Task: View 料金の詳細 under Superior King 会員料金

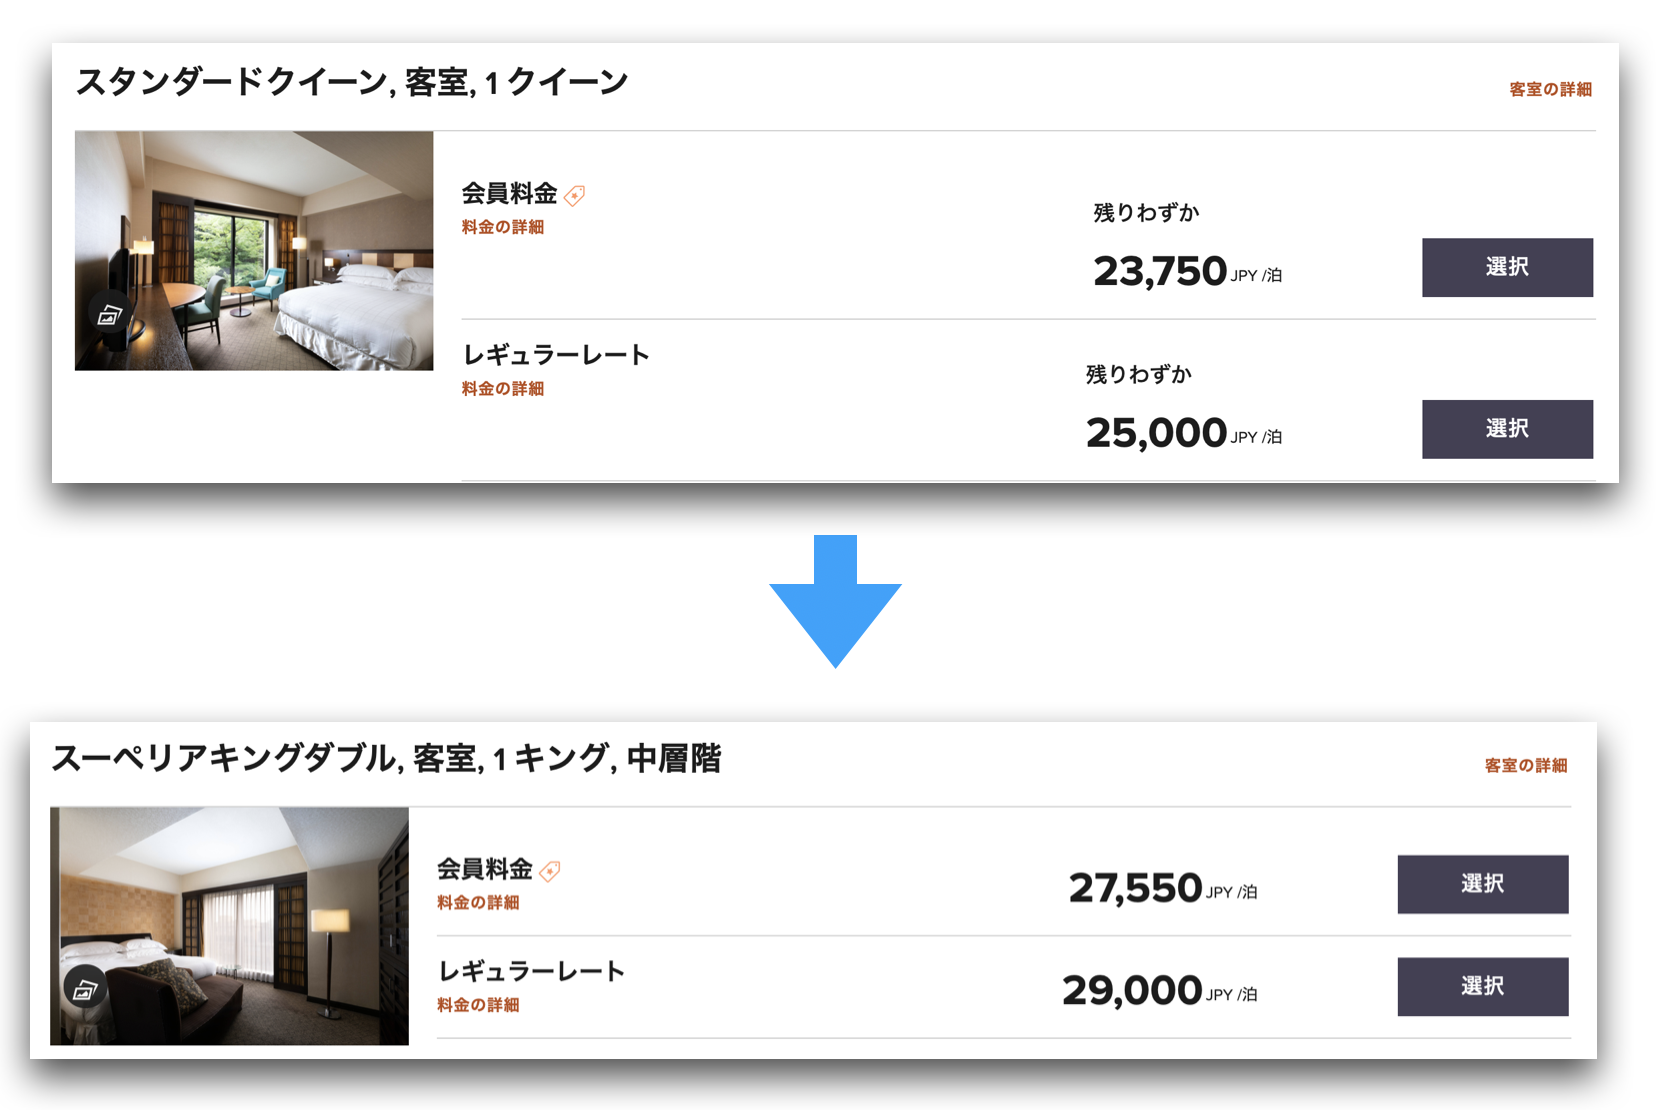Action: pyautogui.click(x=478, y=902)
